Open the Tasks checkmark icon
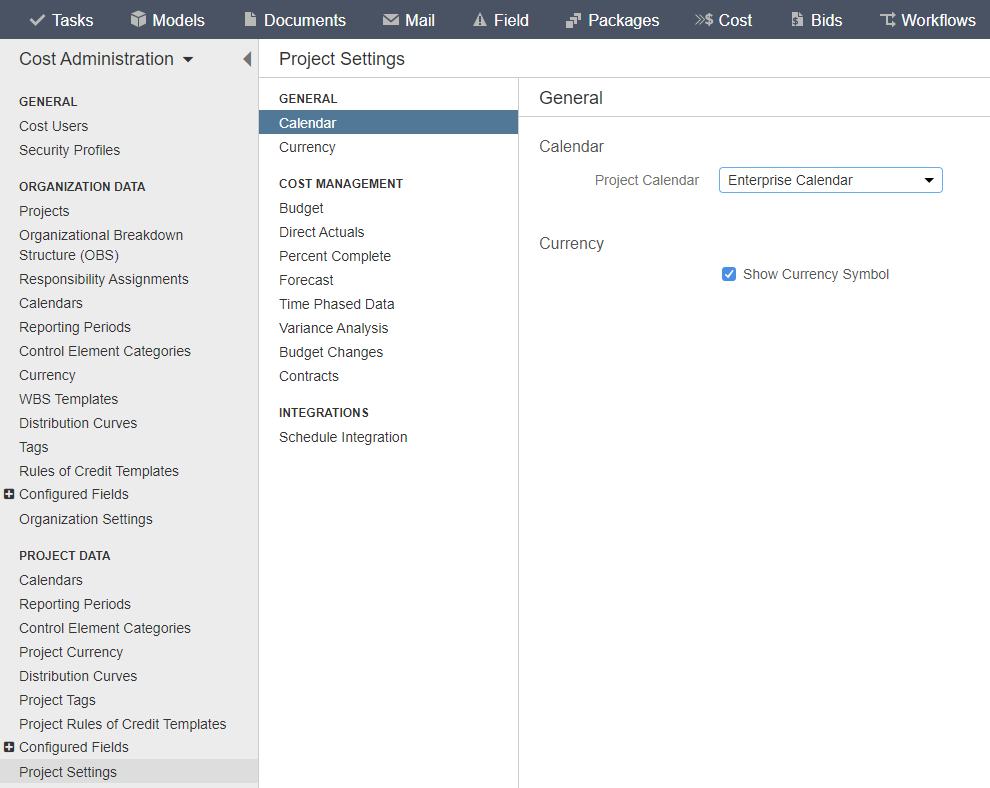The image size is (990, 788). pos(37,20)
